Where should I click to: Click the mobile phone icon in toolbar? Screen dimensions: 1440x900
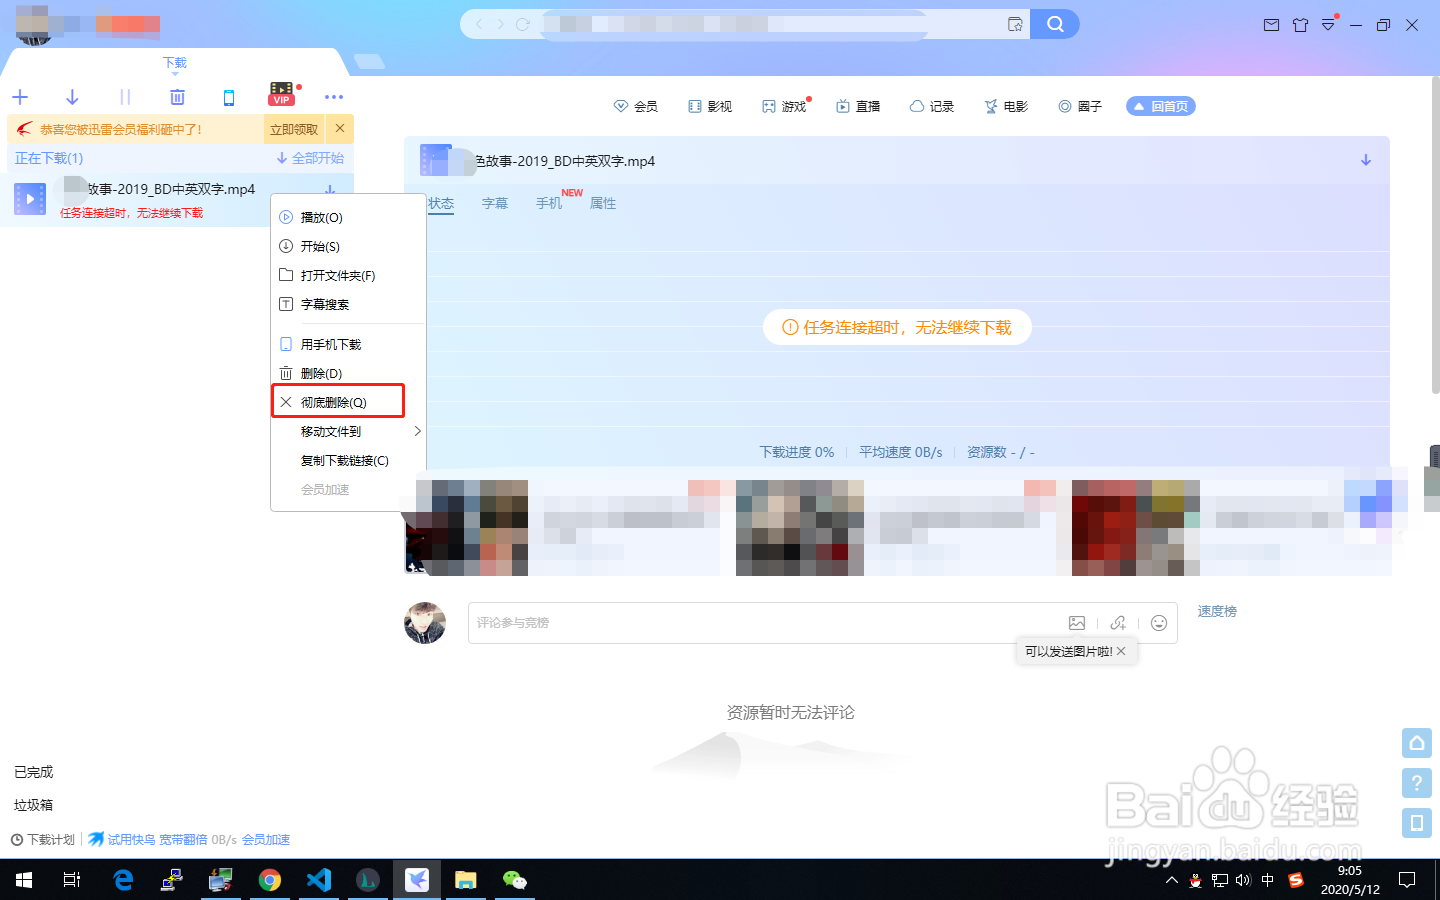[x=229, y=97]
